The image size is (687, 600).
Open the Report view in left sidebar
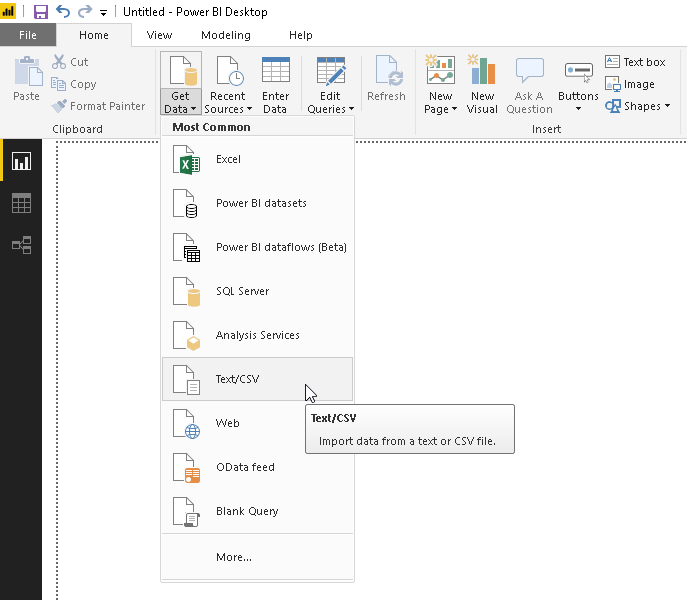point(21,161)
